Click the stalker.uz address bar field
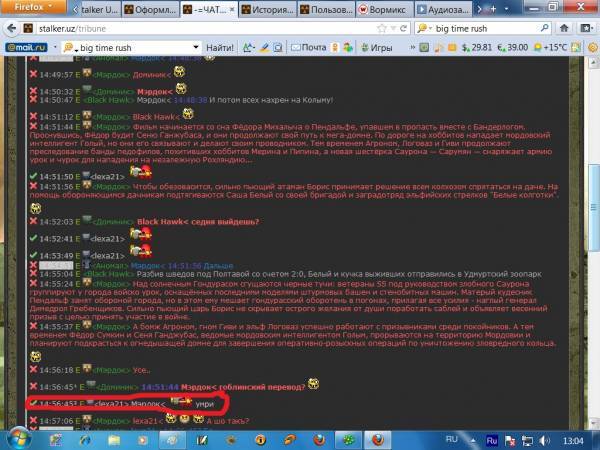The width and height of the screenshot is (600, 450). click(x=200, y=27)
